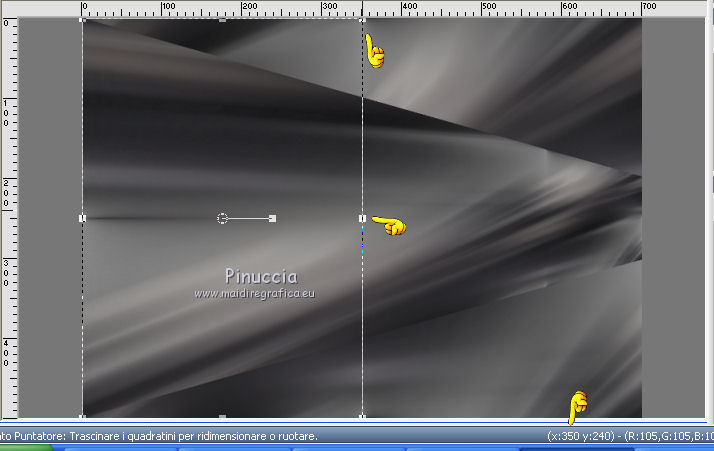Click the middle-right resize handle of the selection
Image resolution: width=714 pixels, height=451 pixels.
[362, 219]
